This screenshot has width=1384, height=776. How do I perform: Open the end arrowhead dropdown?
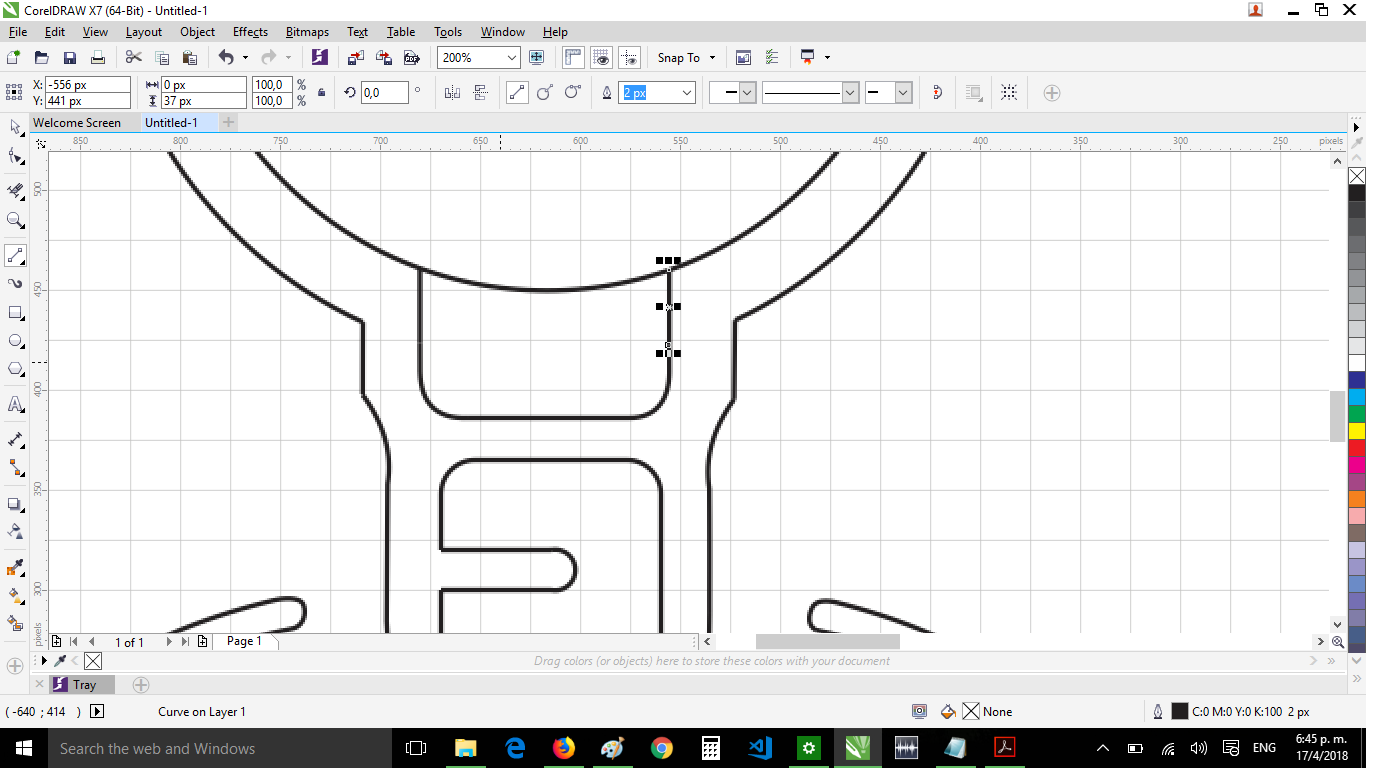point(904,93)
